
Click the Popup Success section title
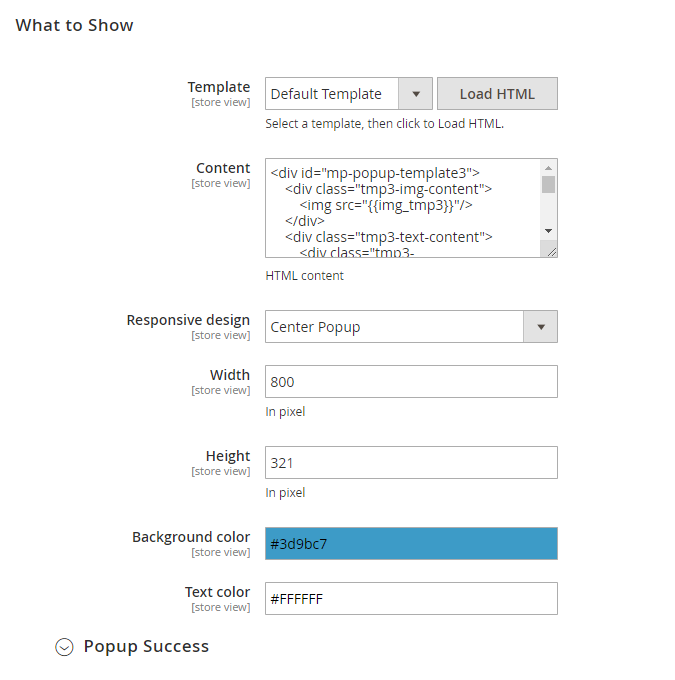(x=146, y=647)
